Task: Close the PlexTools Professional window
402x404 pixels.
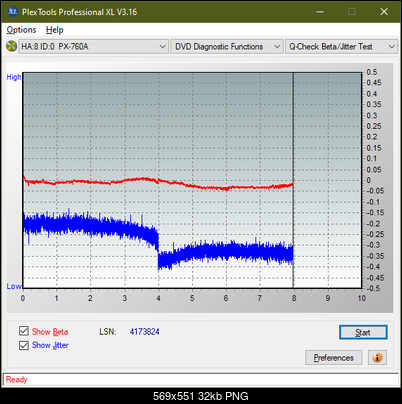Action: point(384,12)
